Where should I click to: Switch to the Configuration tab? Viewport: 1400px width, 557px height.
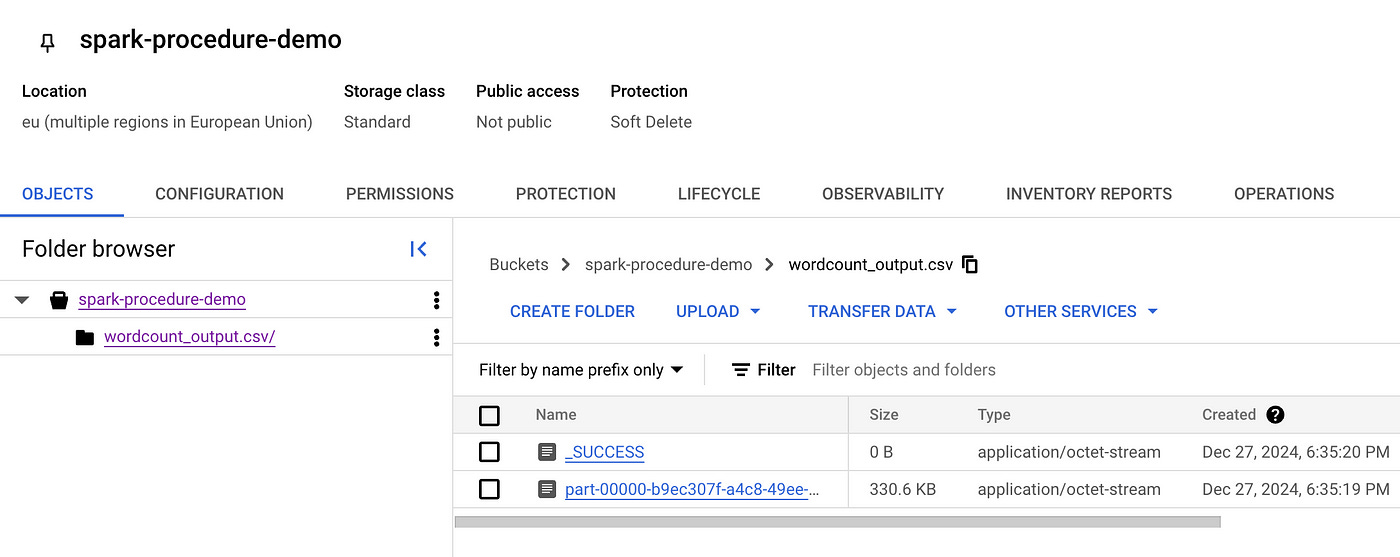pos(219,194)
